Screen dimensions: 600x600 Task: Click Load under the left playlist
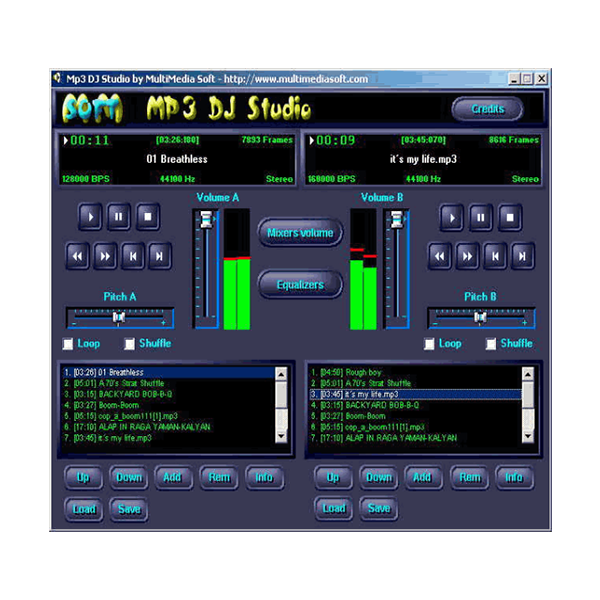click(84, 509)
